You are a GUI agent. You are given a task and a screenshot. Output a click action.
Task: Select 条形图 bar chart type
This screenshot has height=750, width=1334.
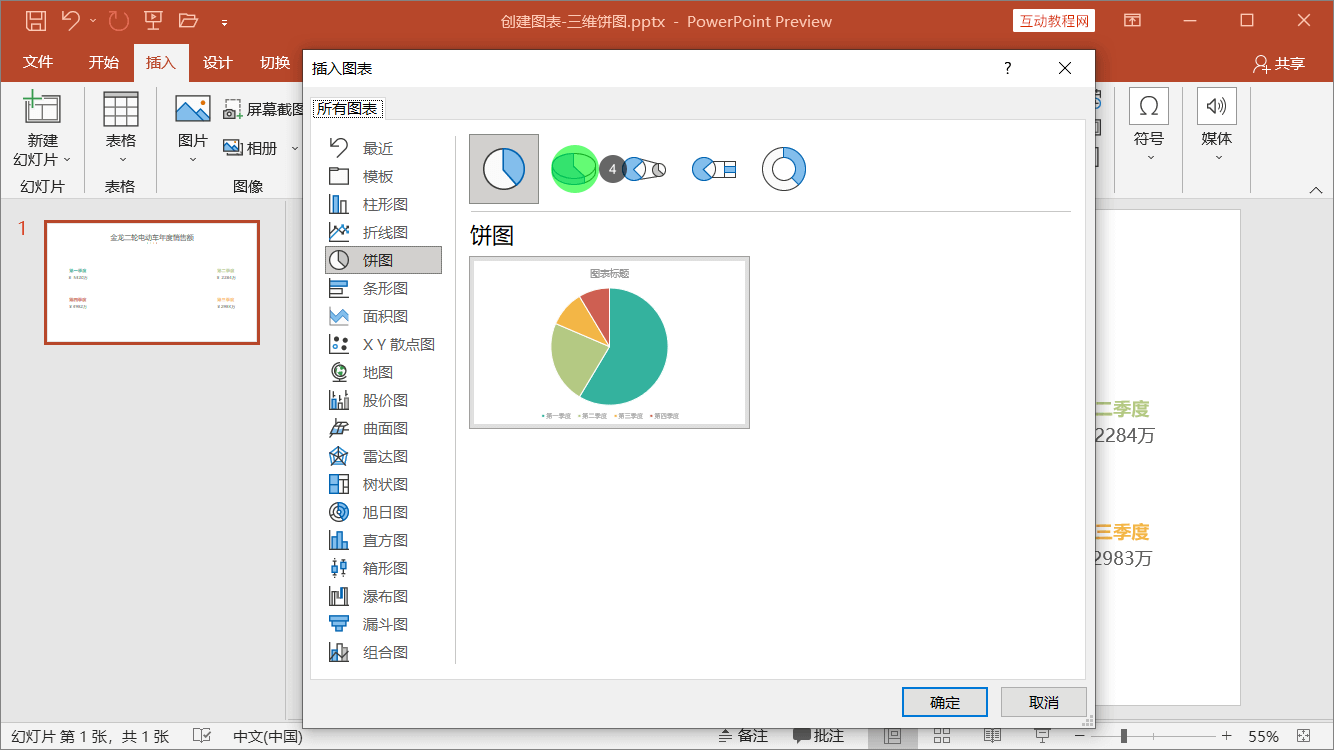pyautogui.click(x=383, y=288)
